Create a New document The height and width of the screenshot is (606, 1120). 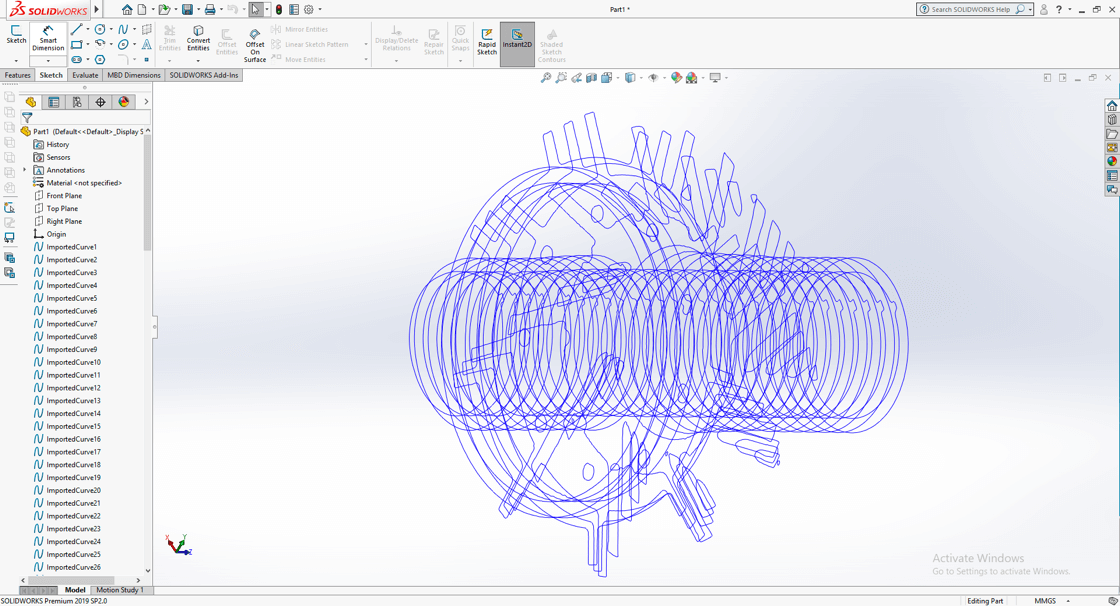(x=142, y=9)
